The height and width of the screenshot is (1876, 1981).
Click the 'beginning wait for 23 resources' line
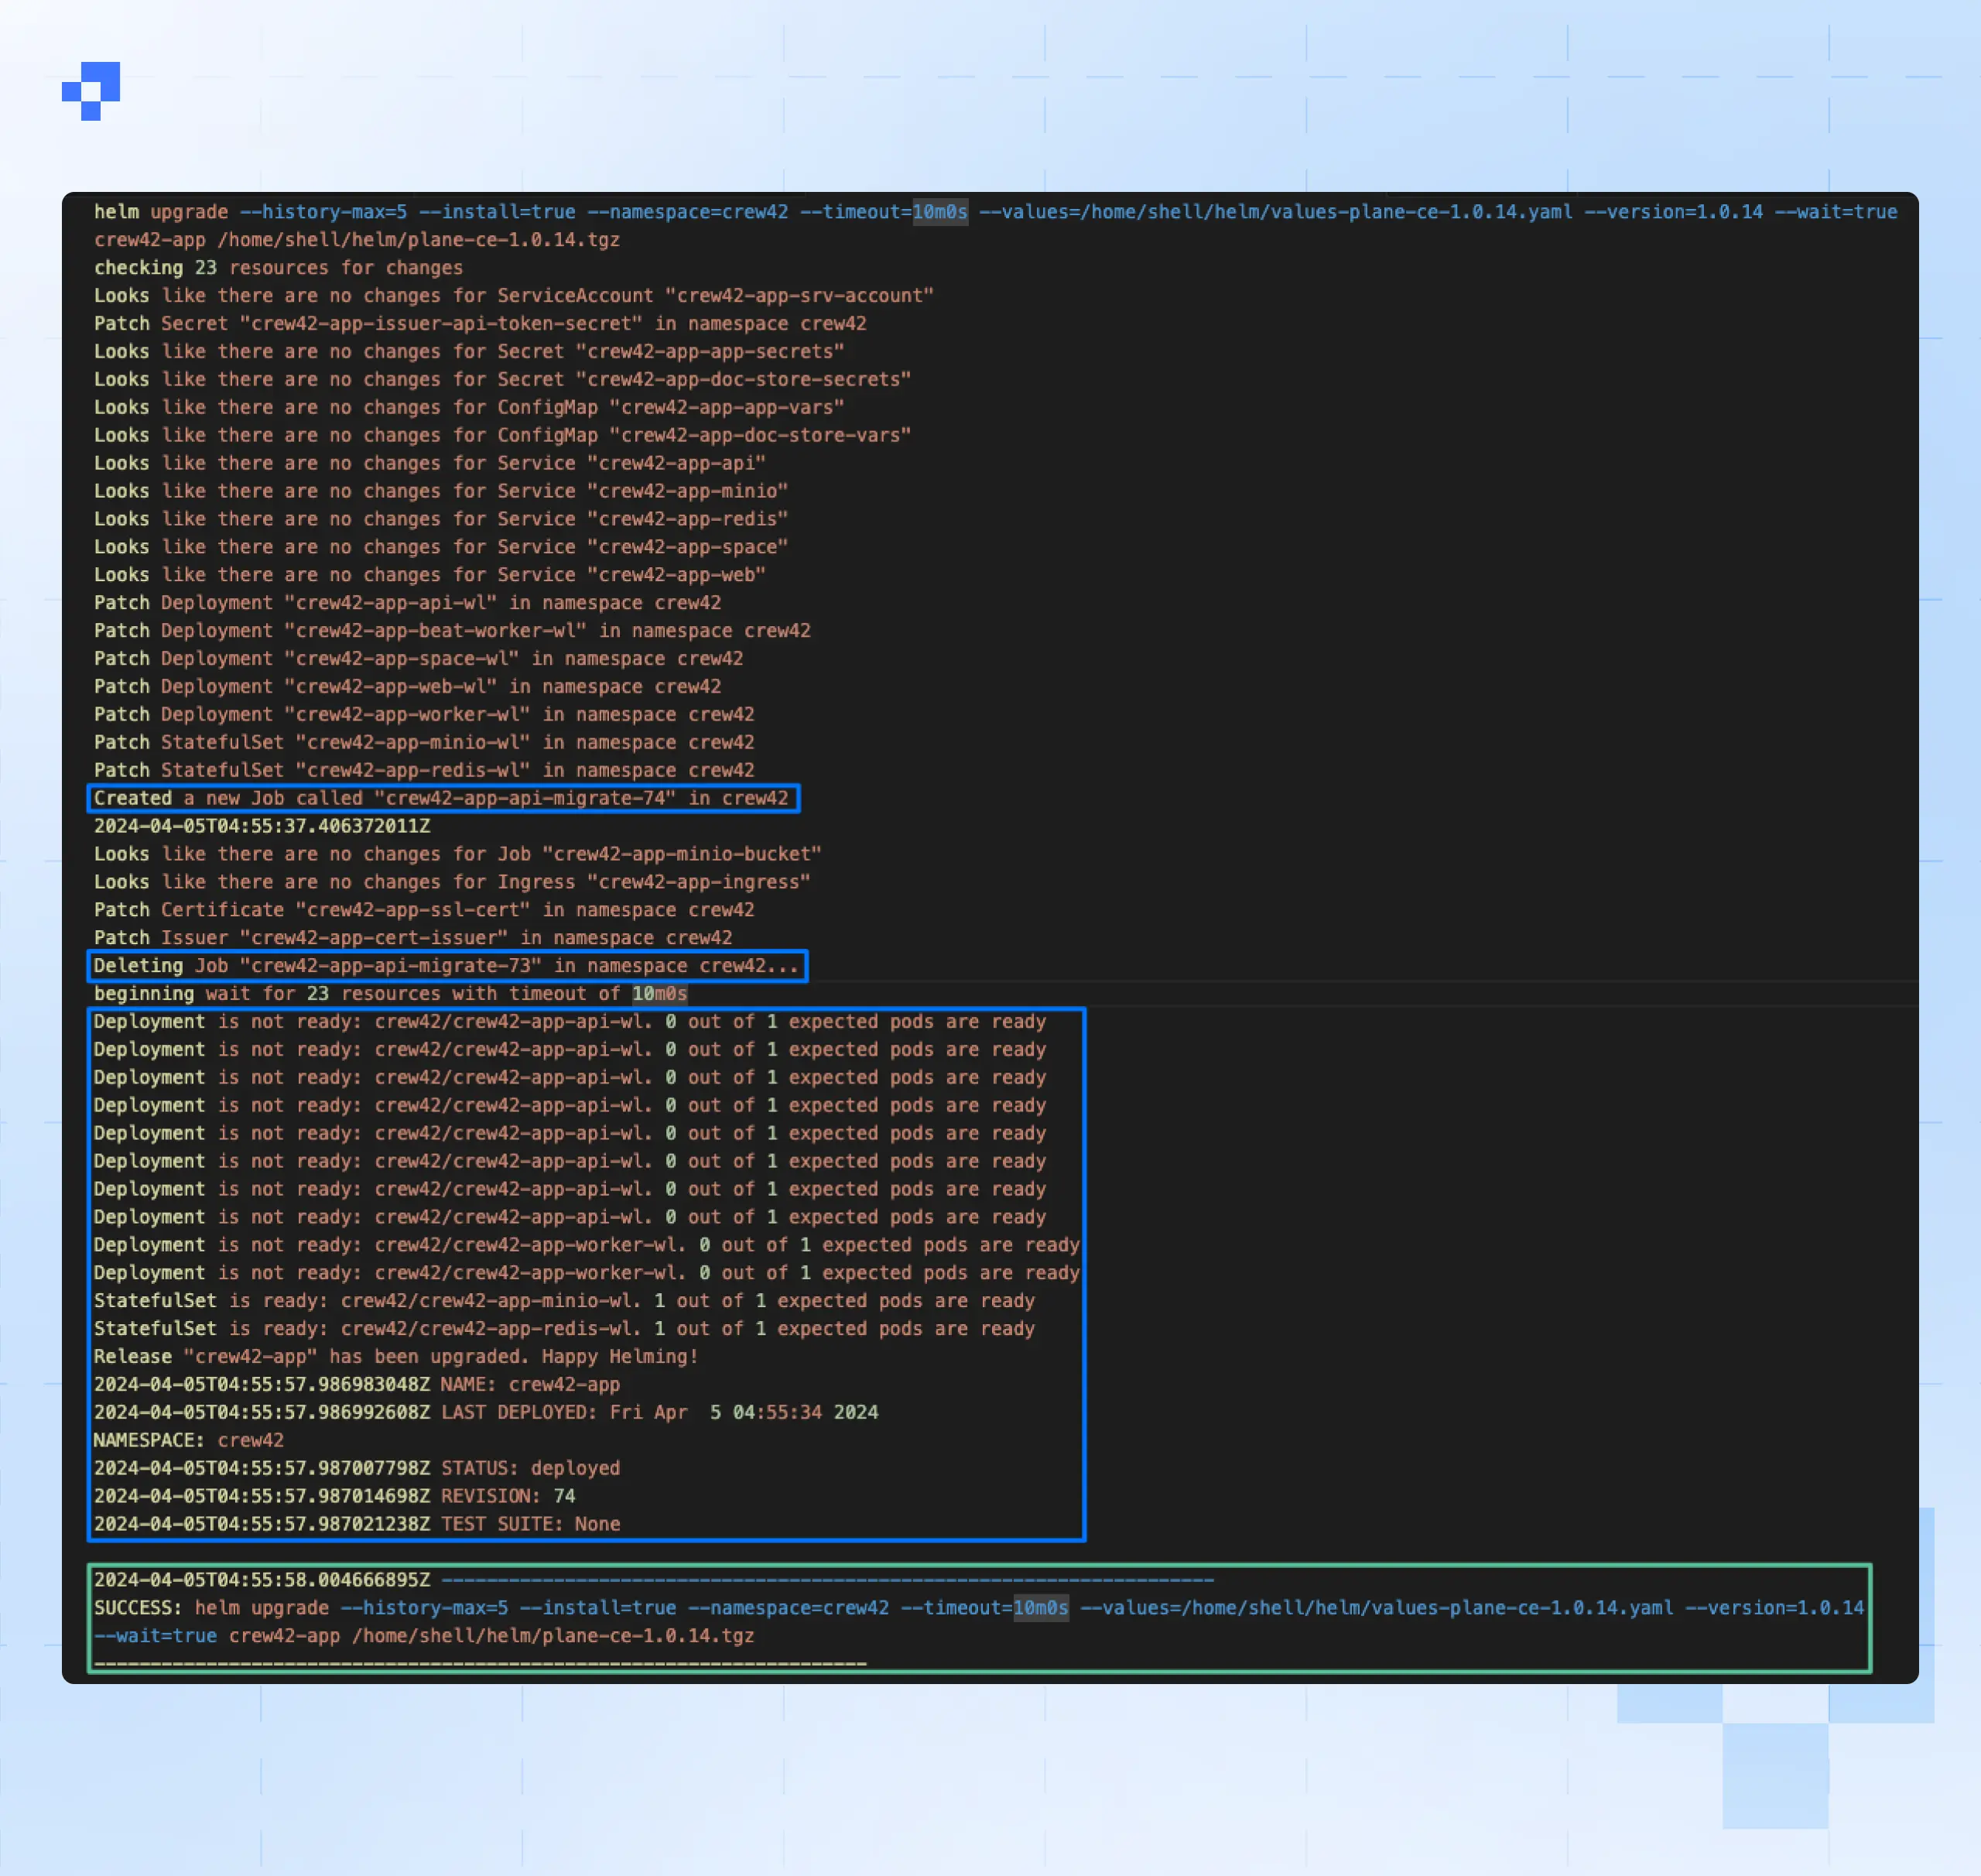coord(390,994)
